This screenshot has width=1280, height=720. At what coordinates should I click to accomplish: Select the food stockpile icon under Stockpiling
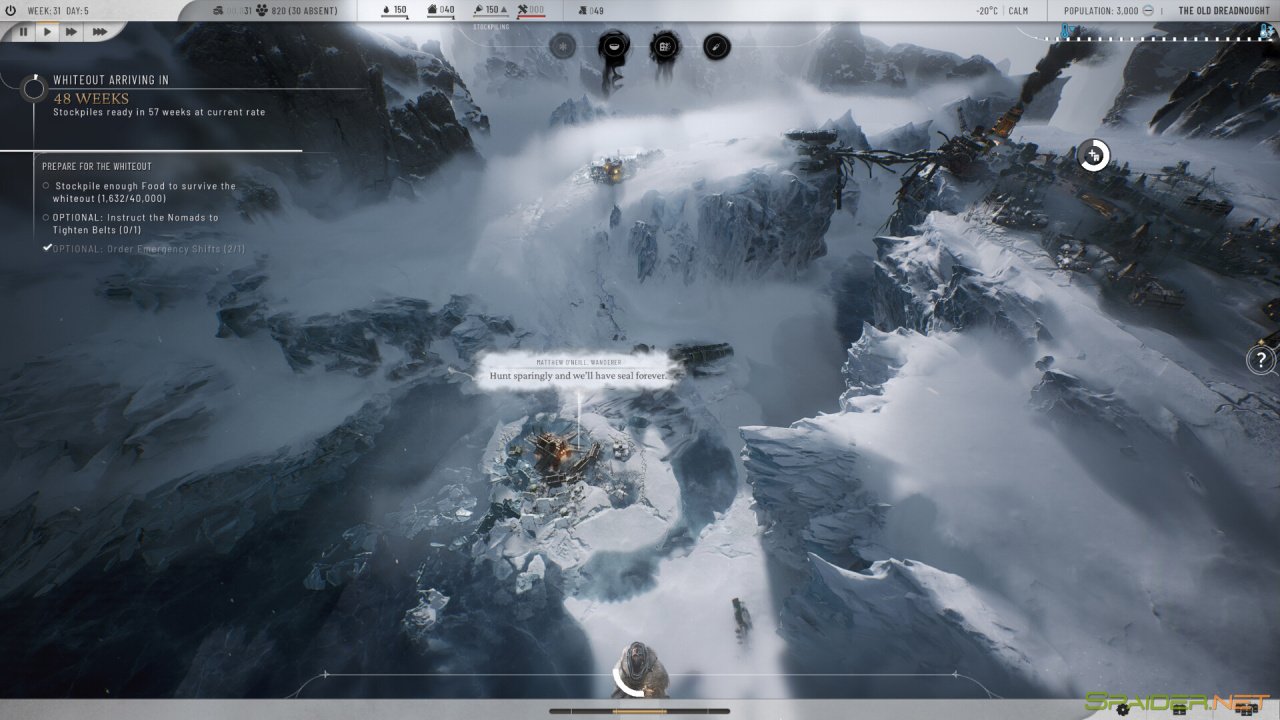613,46
